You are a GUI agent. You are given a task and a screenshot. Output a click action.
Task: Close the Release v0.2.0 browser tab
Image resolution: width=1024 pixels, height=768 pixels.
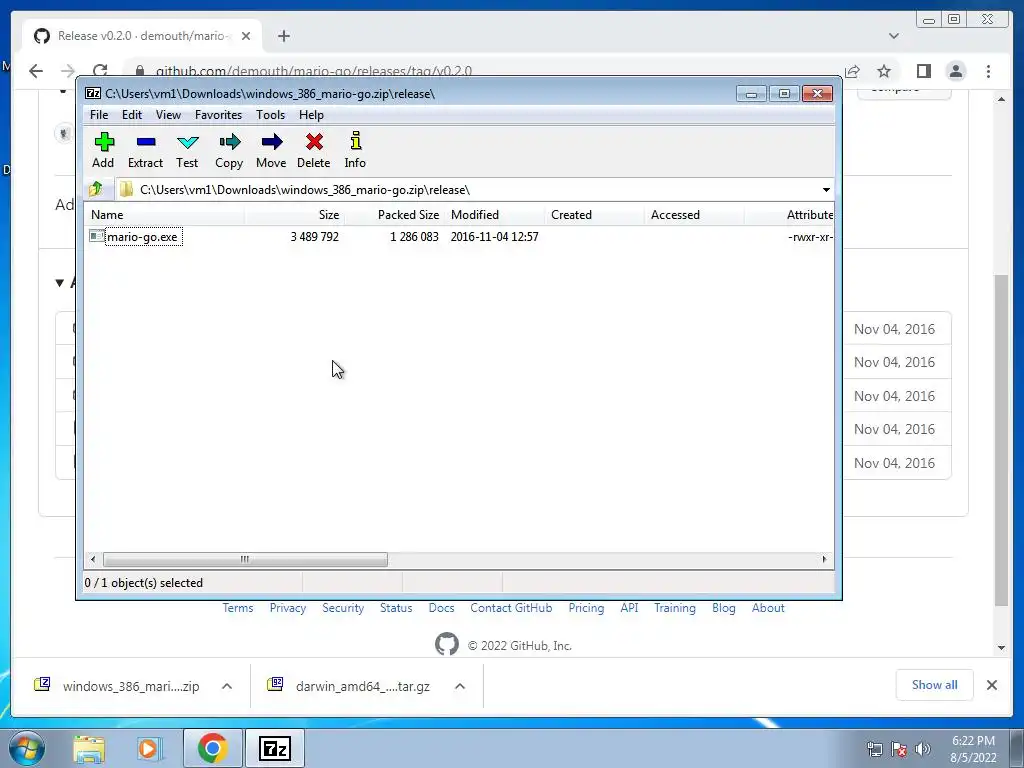point(246,36)
